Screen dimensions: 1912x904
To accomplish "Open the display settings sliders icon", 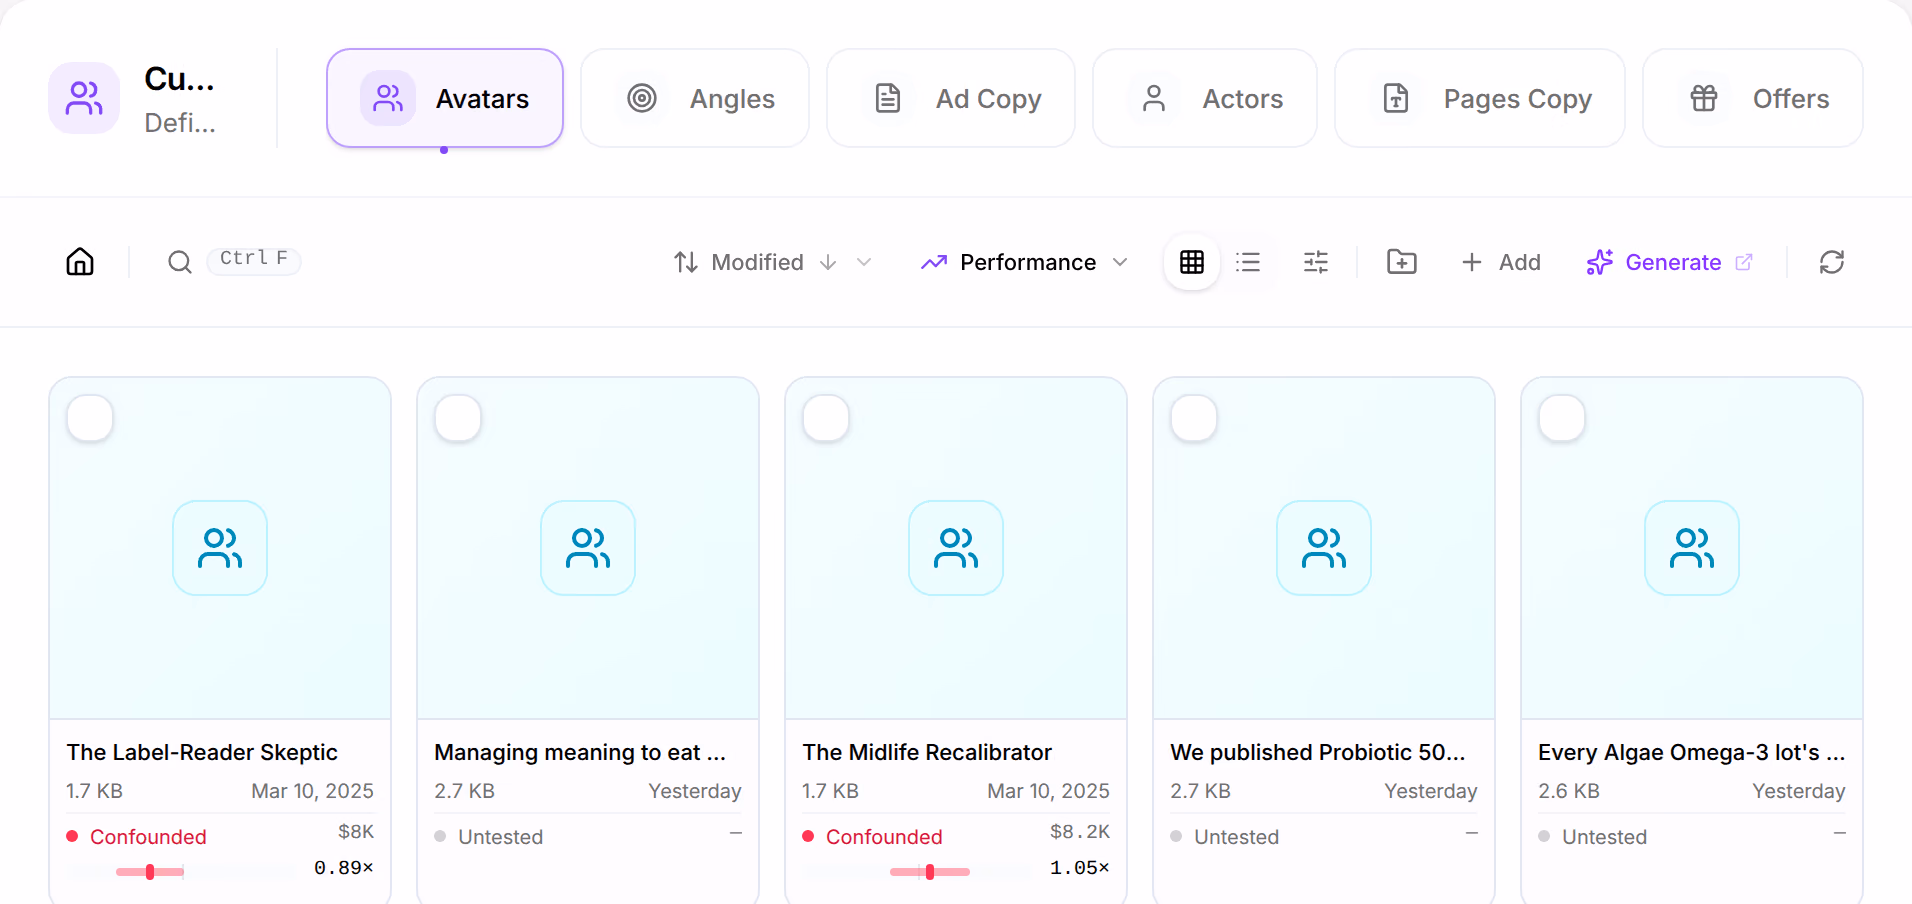I will [x=1316, y=262].
